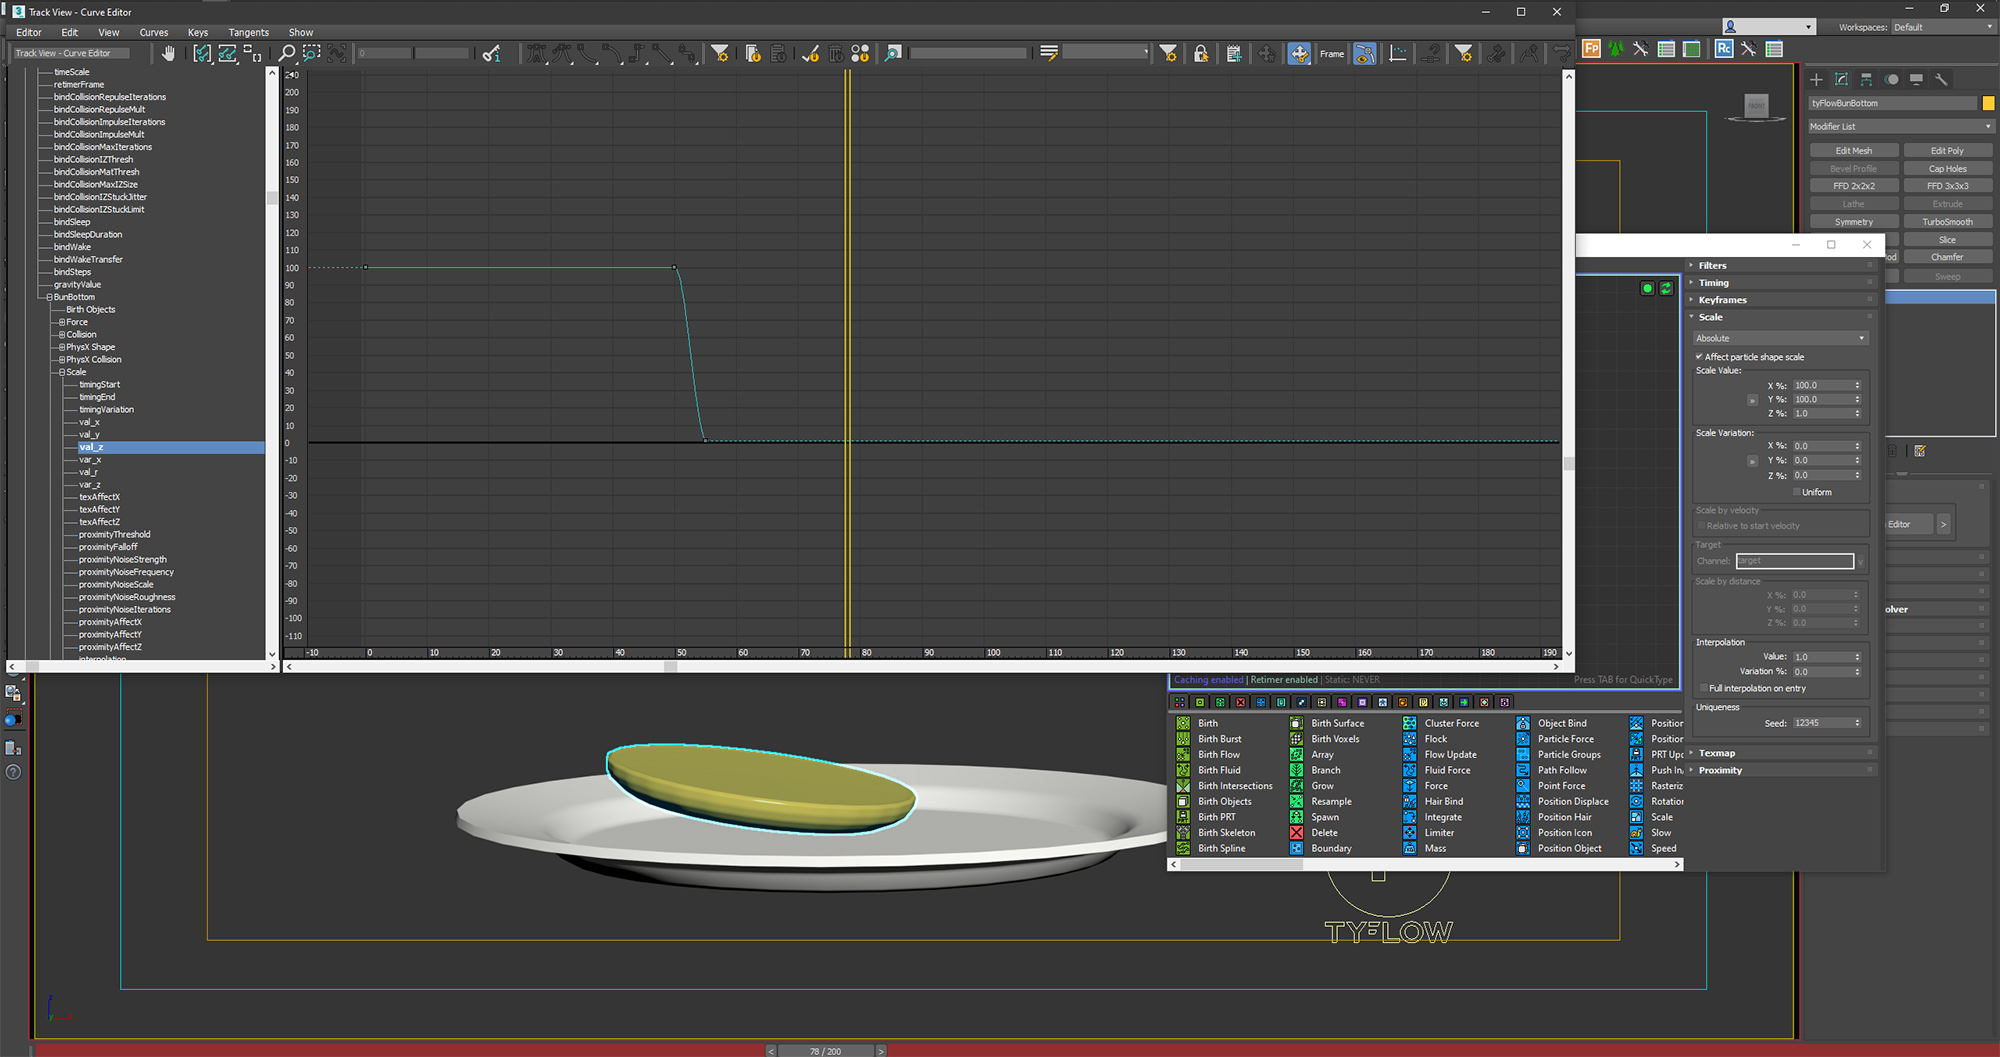The height and width of the screenshot is (1057, 2000).
Task: Pick the Cluster Force operator
Action: [1451, 723]
